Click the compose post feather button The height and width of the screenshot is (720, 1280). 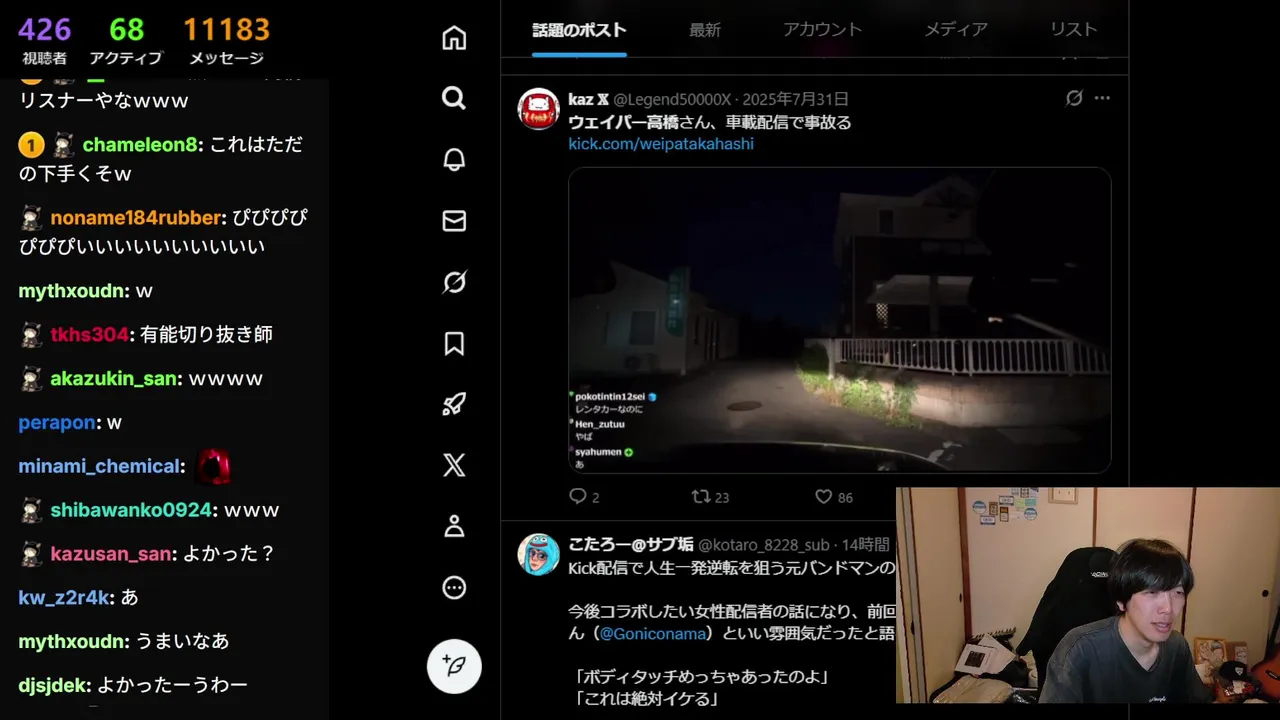click(x=454, y=666)
